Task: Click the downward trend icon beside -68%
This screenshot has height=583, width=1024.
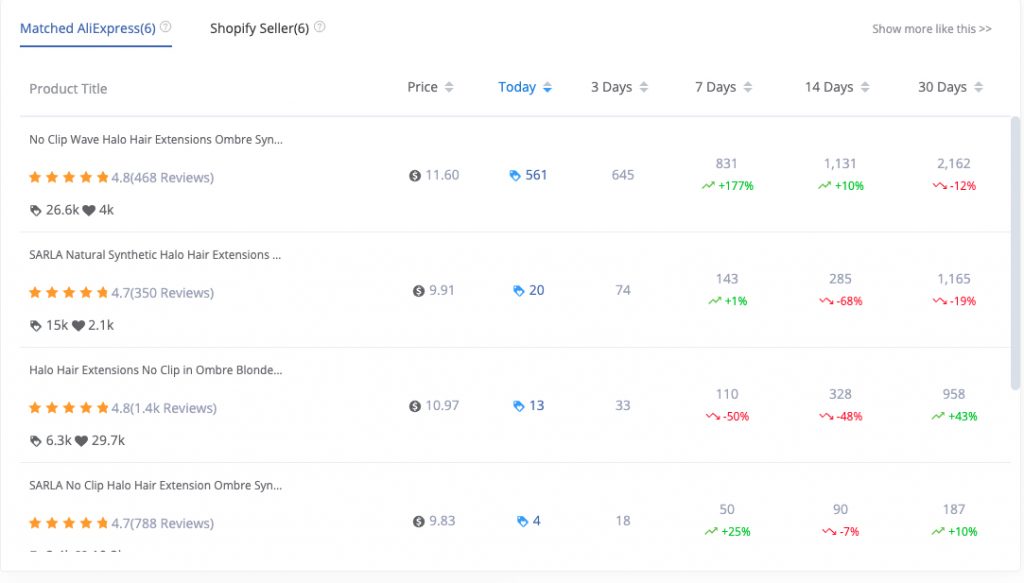Action: pos(826,301)
